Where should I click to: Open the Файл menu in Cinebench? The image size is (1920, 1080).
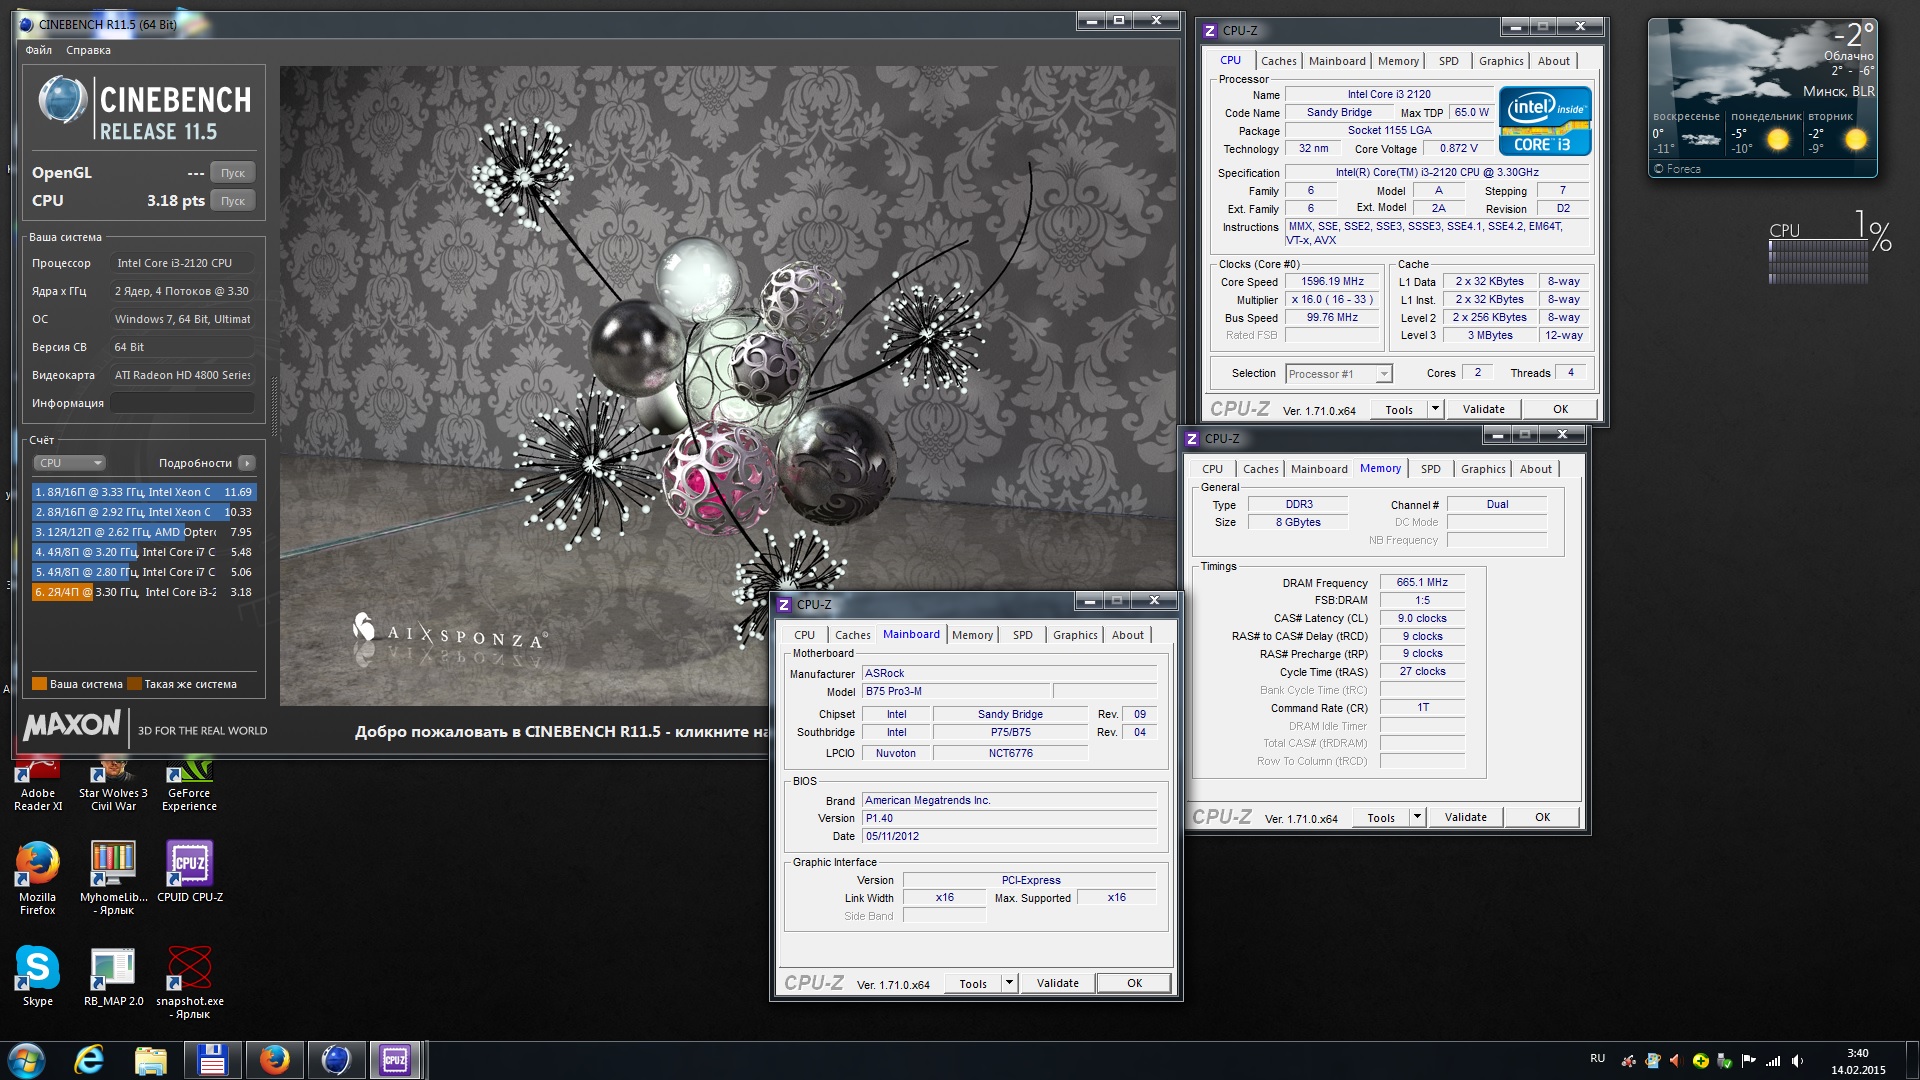39,50
